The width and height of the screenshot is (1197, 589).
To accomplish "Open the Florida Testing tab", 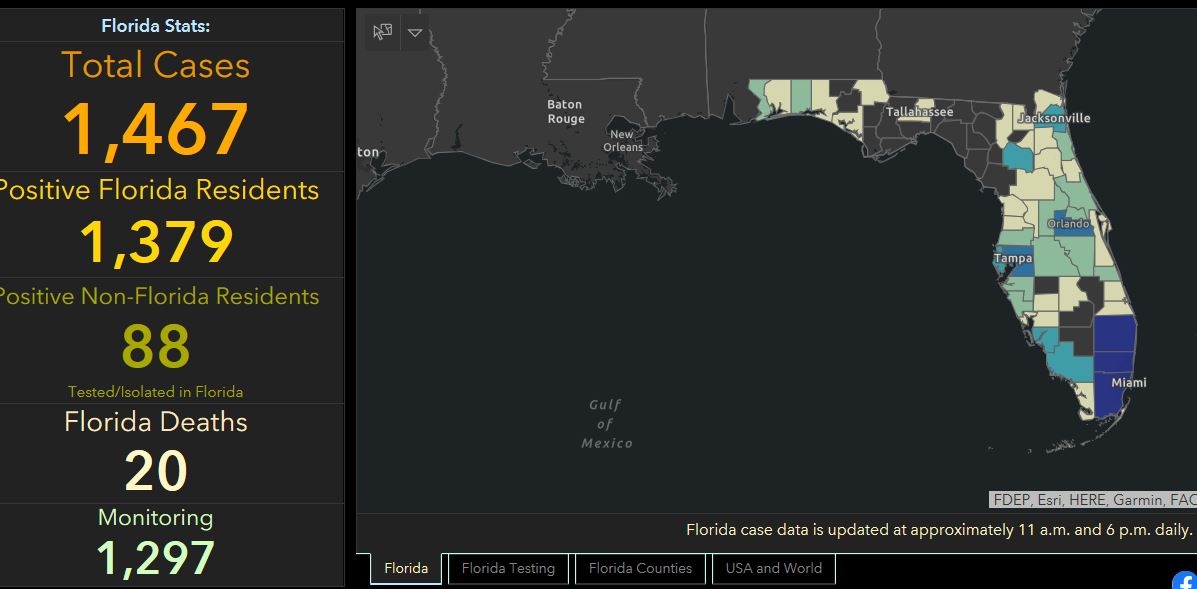I will [508, 568].
